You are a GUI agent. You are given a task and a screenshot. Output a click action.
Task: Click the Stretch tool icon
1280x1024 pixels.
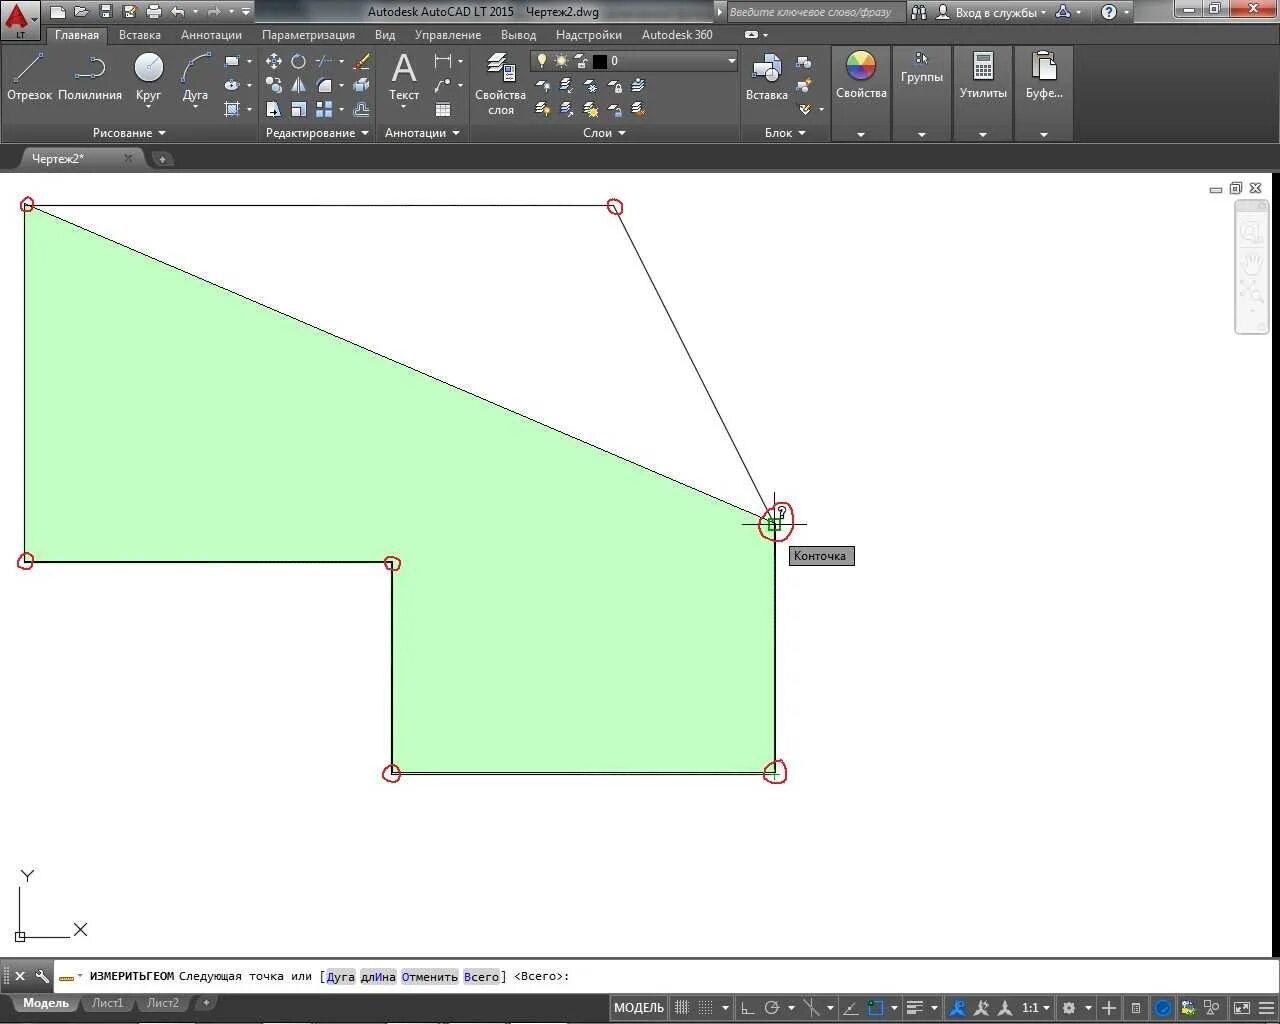[x=274, y=109]
